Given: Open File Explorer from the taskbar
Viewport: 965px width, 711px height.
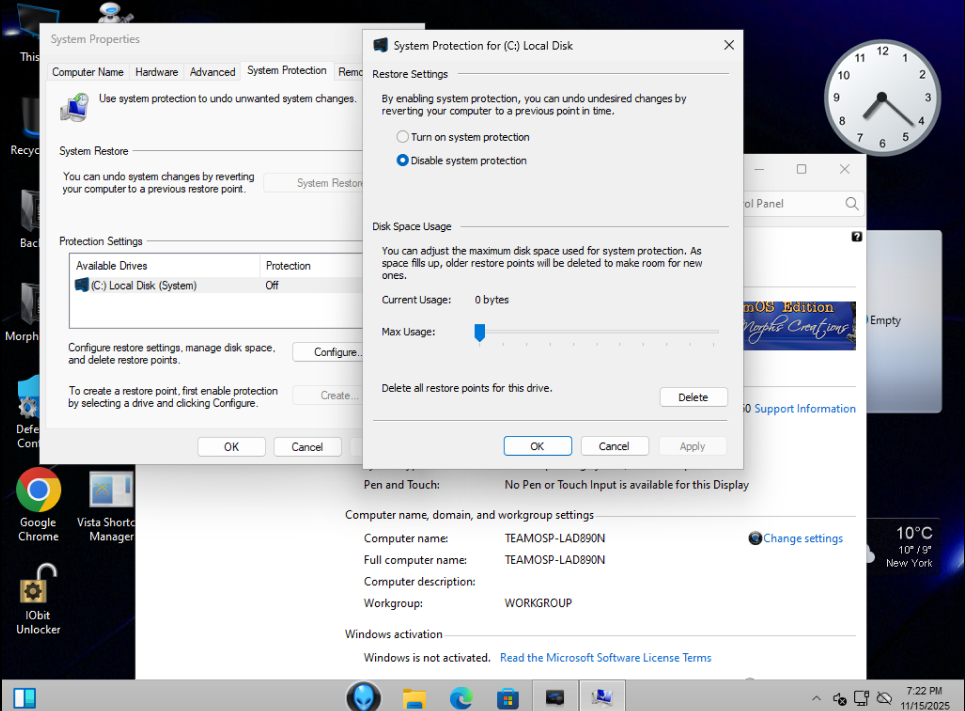Looking at the screenshot, I should click(415, 697).
